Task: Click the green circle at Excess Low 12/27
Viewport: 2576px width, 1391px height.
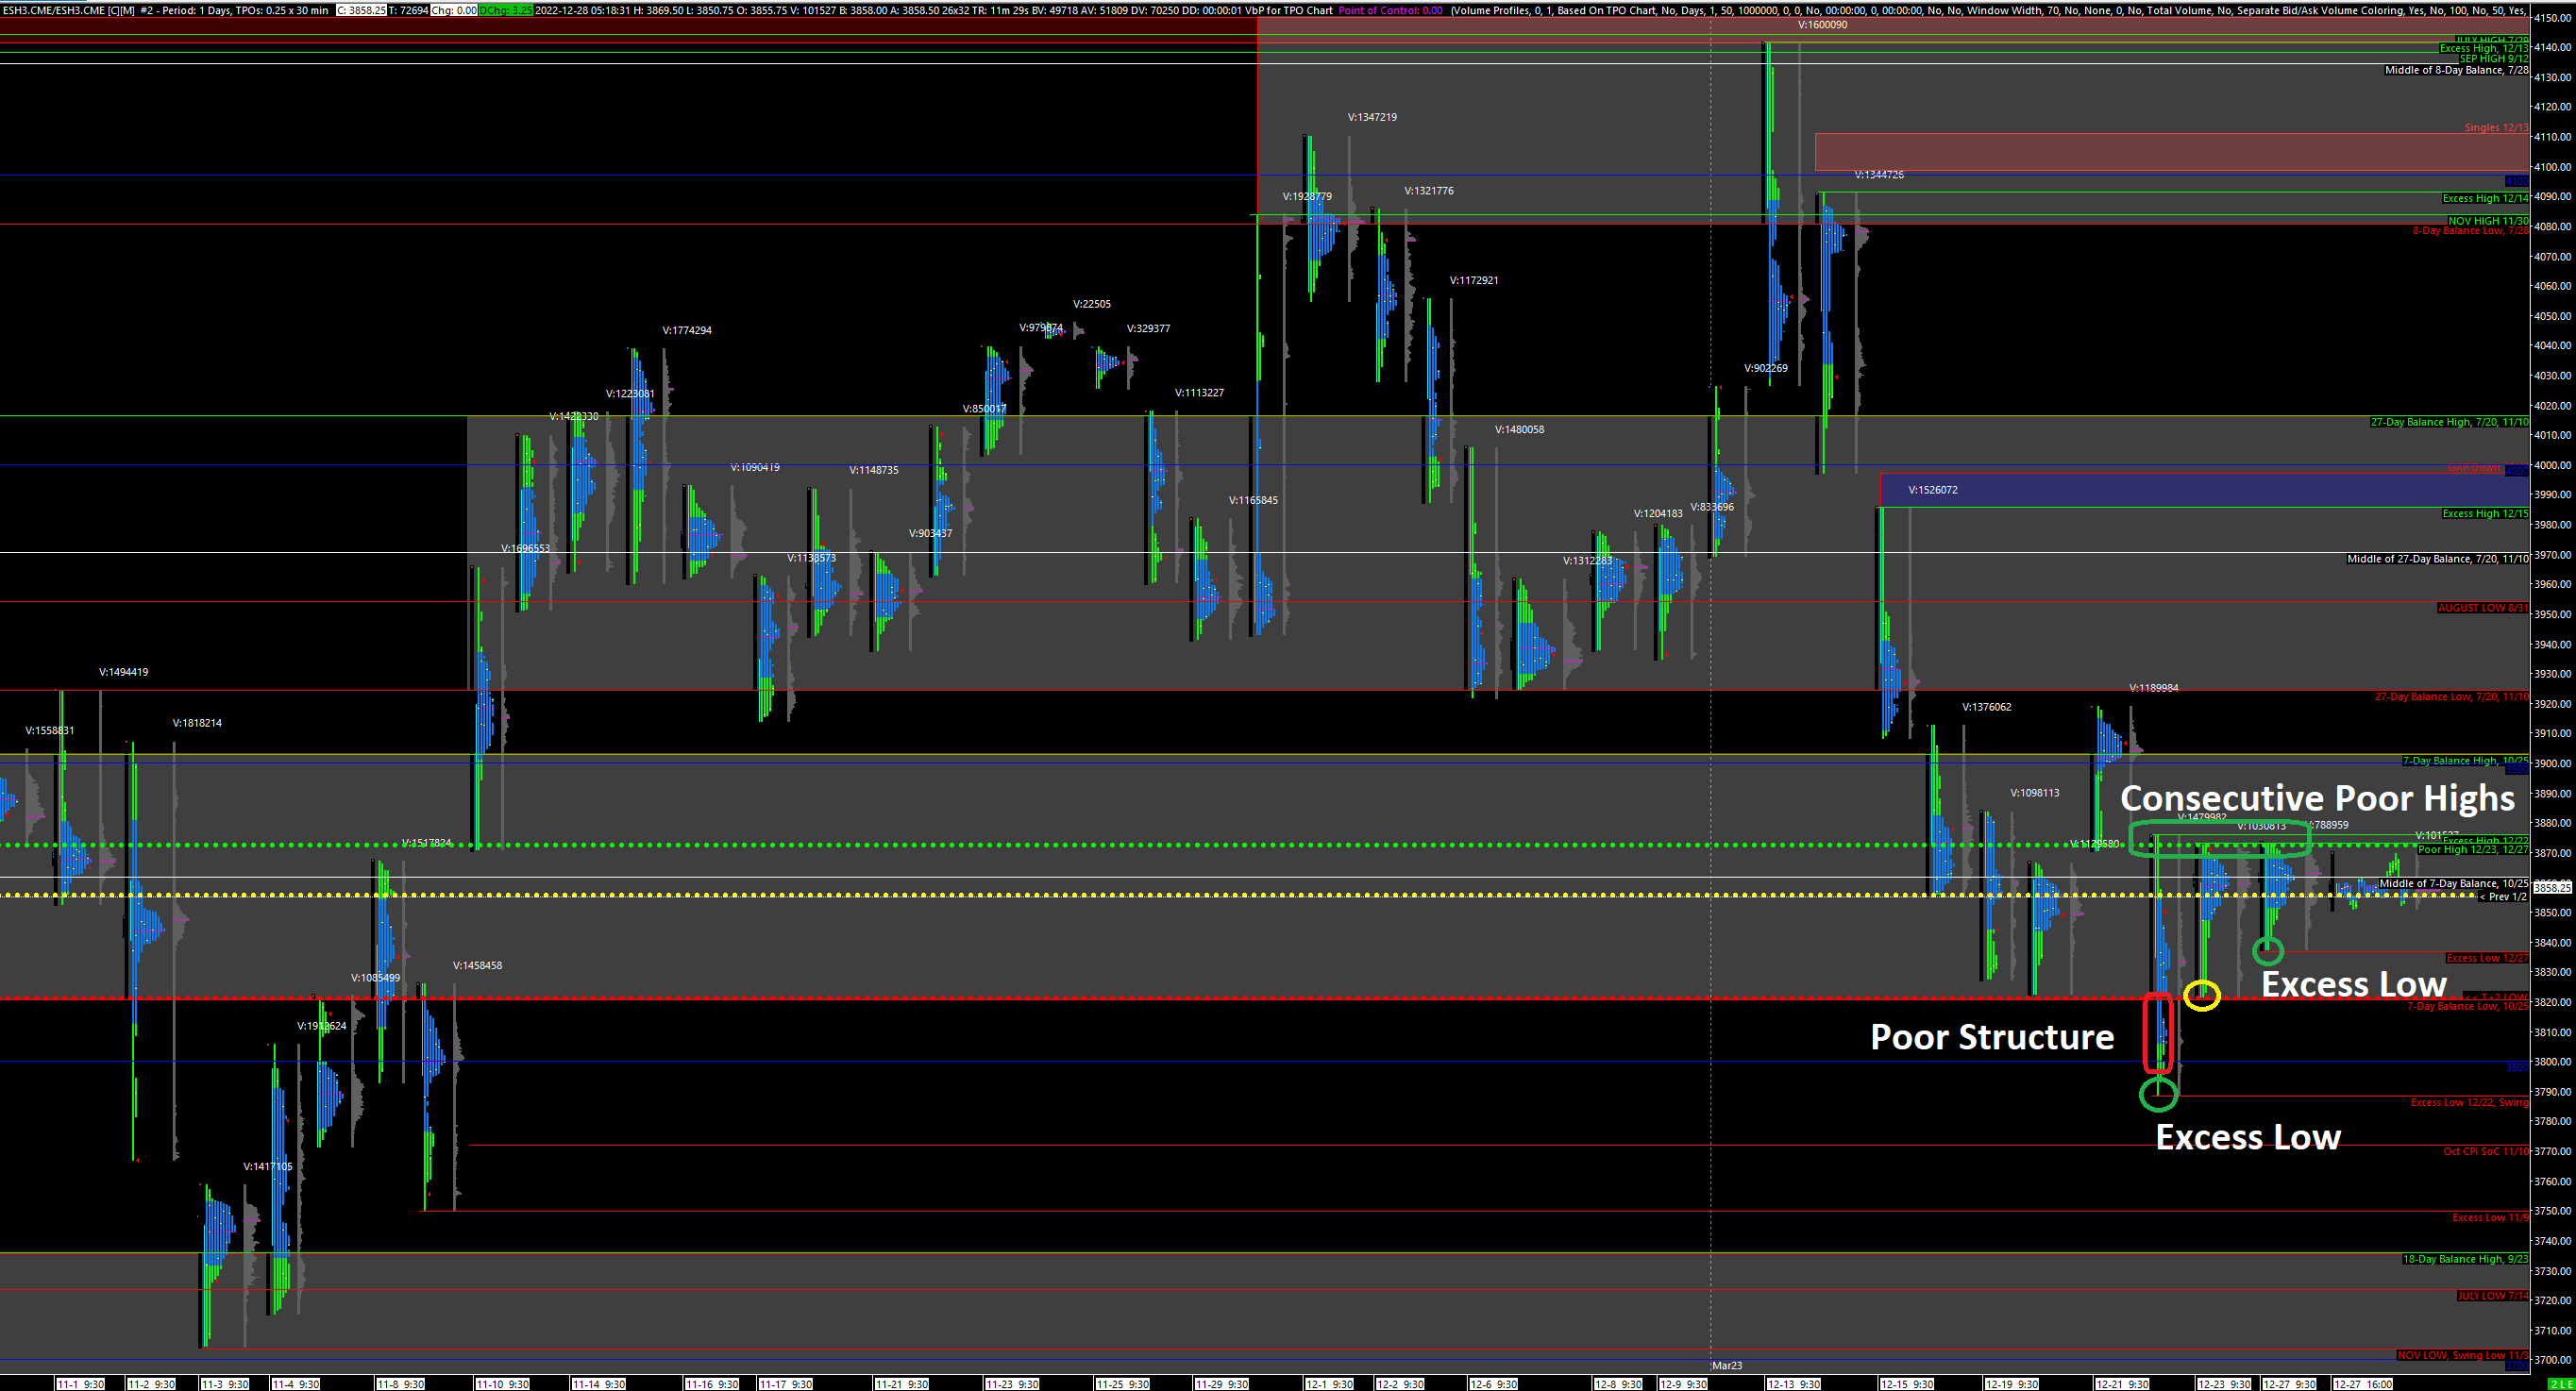Action: click(x=2267, y=950)
